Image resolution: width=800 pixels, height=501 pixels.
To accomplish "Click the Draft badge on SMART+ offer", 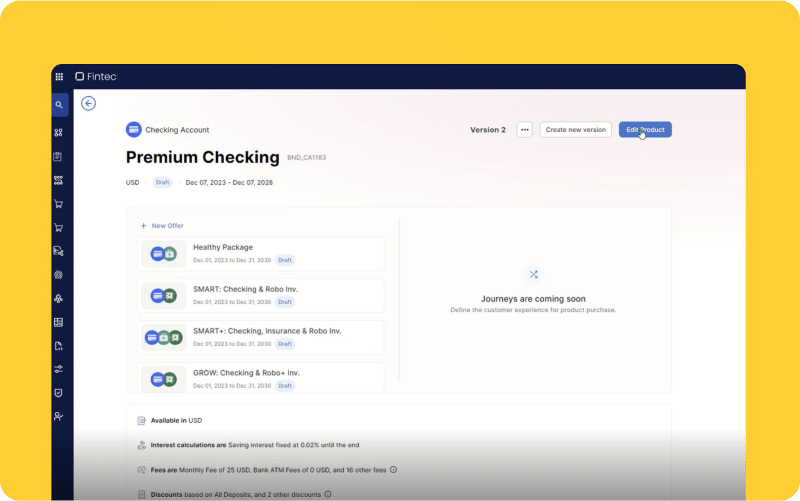I will point(285,344).
